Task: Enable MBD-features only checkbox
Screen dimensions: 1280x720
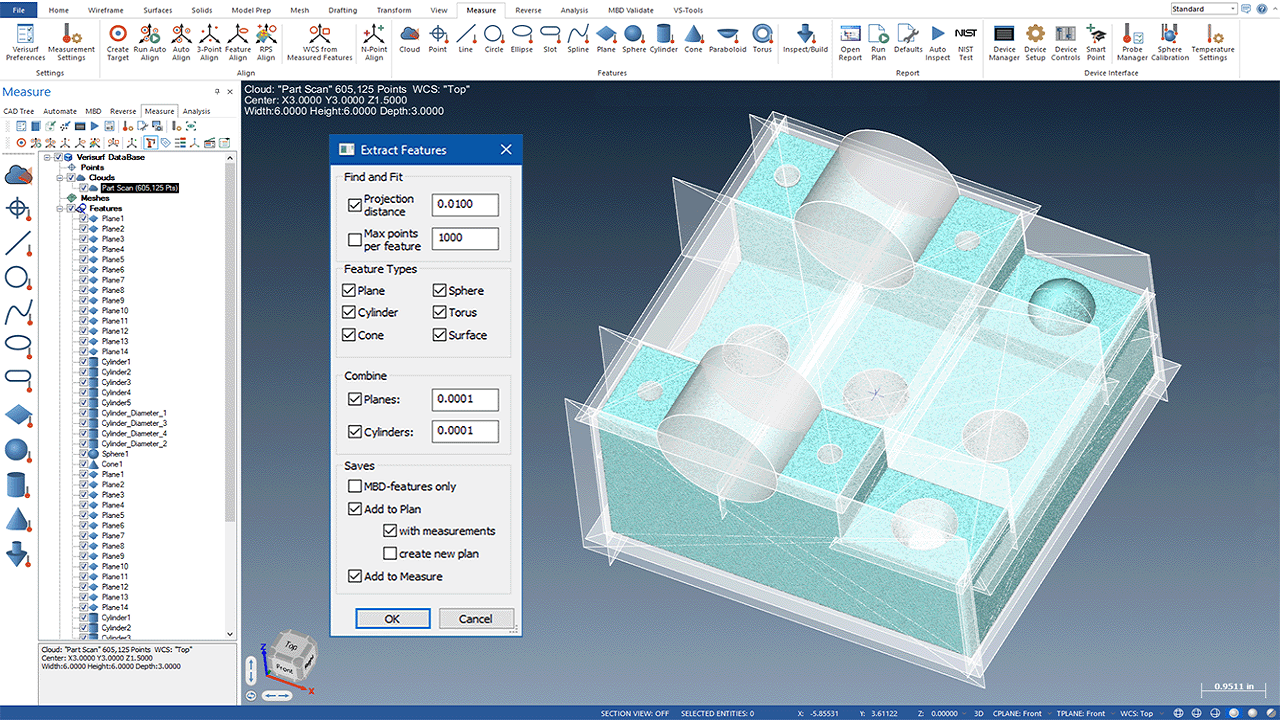Action: pos(355,487)
